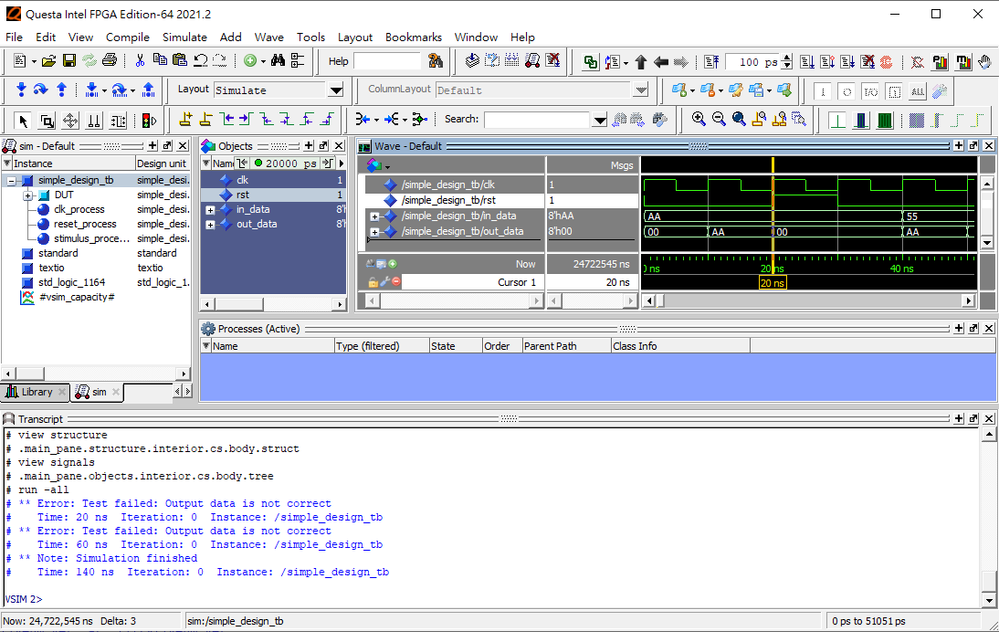Click the yellow cursor line in the waveform
The height and width of the screenshot is (632, 999).
coord(773,215)
